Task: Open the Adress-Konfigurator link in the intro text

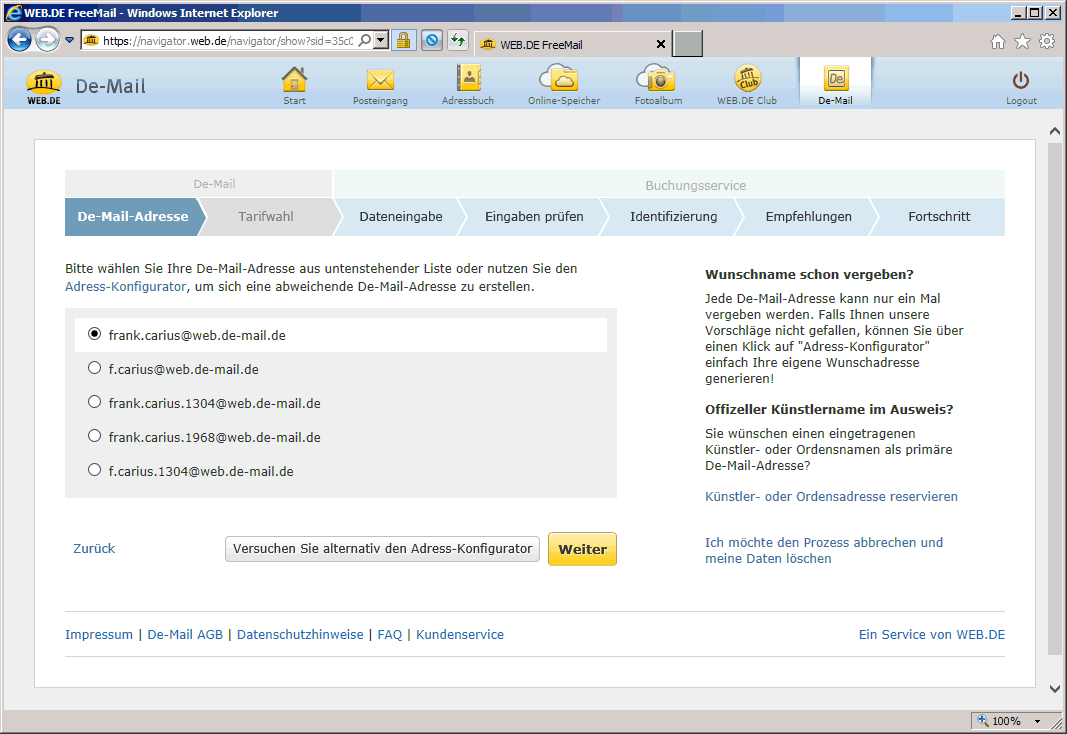Action: [125, 287]
